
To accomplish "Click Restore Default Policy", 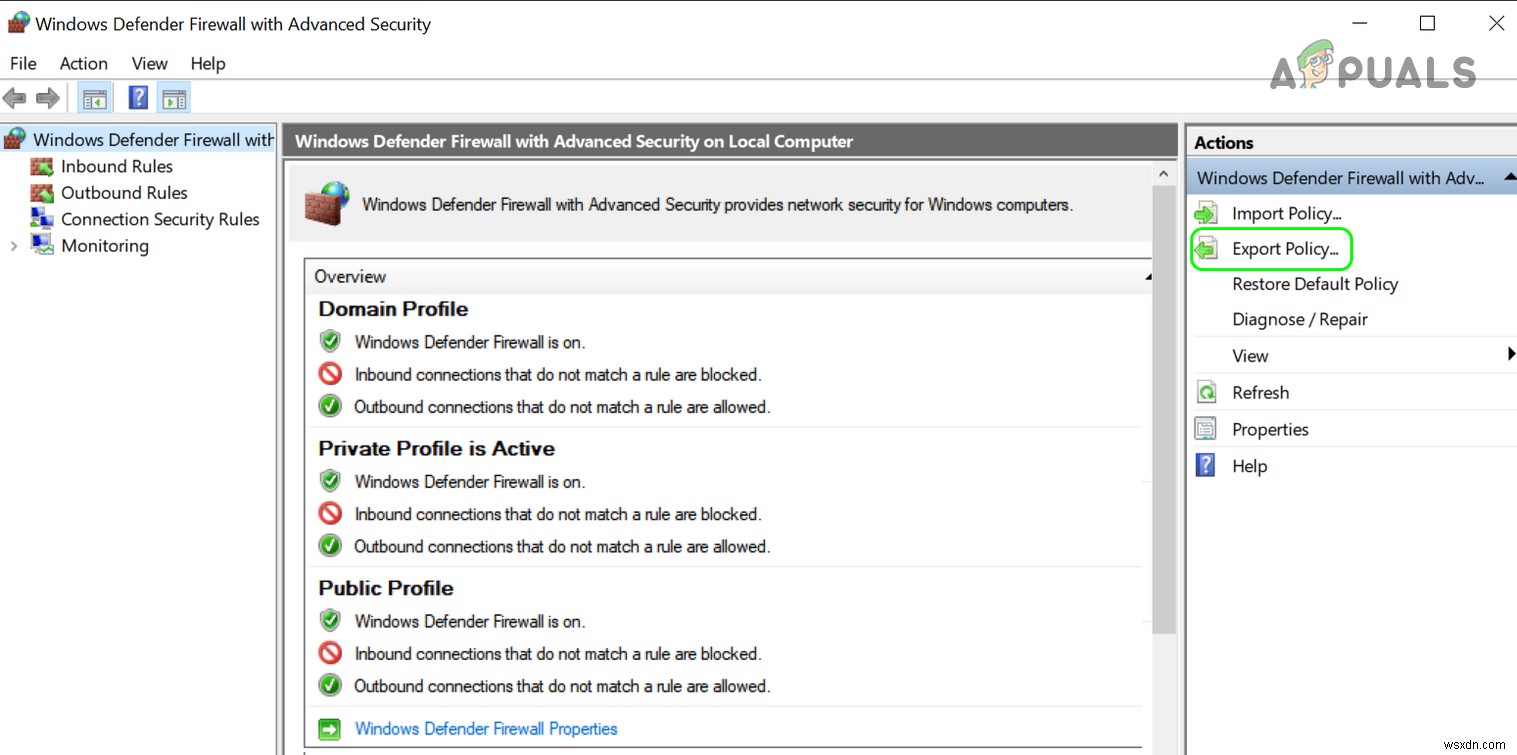I will coord(1313,284).
